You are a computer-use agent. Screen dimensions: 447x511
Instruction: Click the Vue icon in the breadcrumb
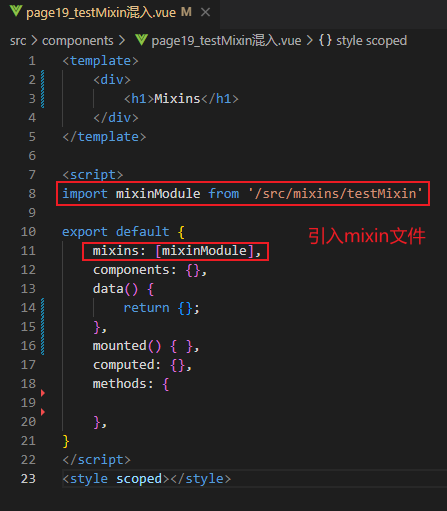coord(141,40)
